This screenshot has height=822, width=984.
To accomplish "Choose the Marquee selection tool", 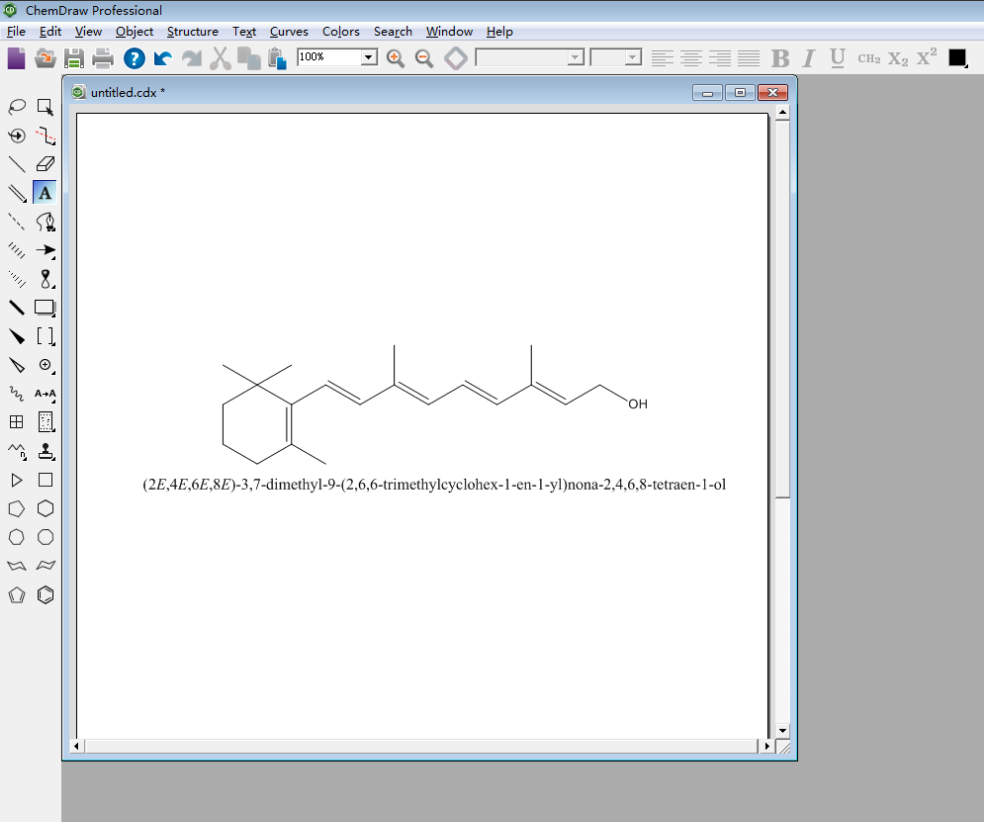I will pos(45,107).
